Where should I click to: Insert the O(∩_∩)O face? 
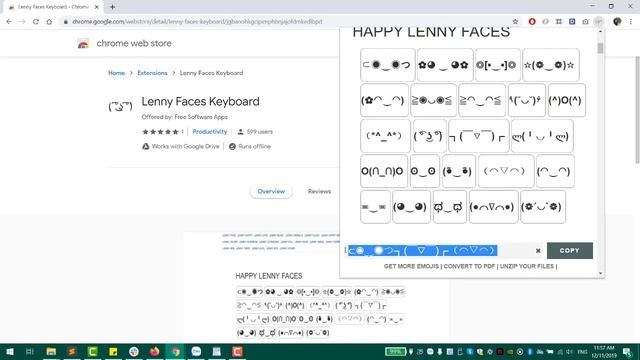click(384, 171)
